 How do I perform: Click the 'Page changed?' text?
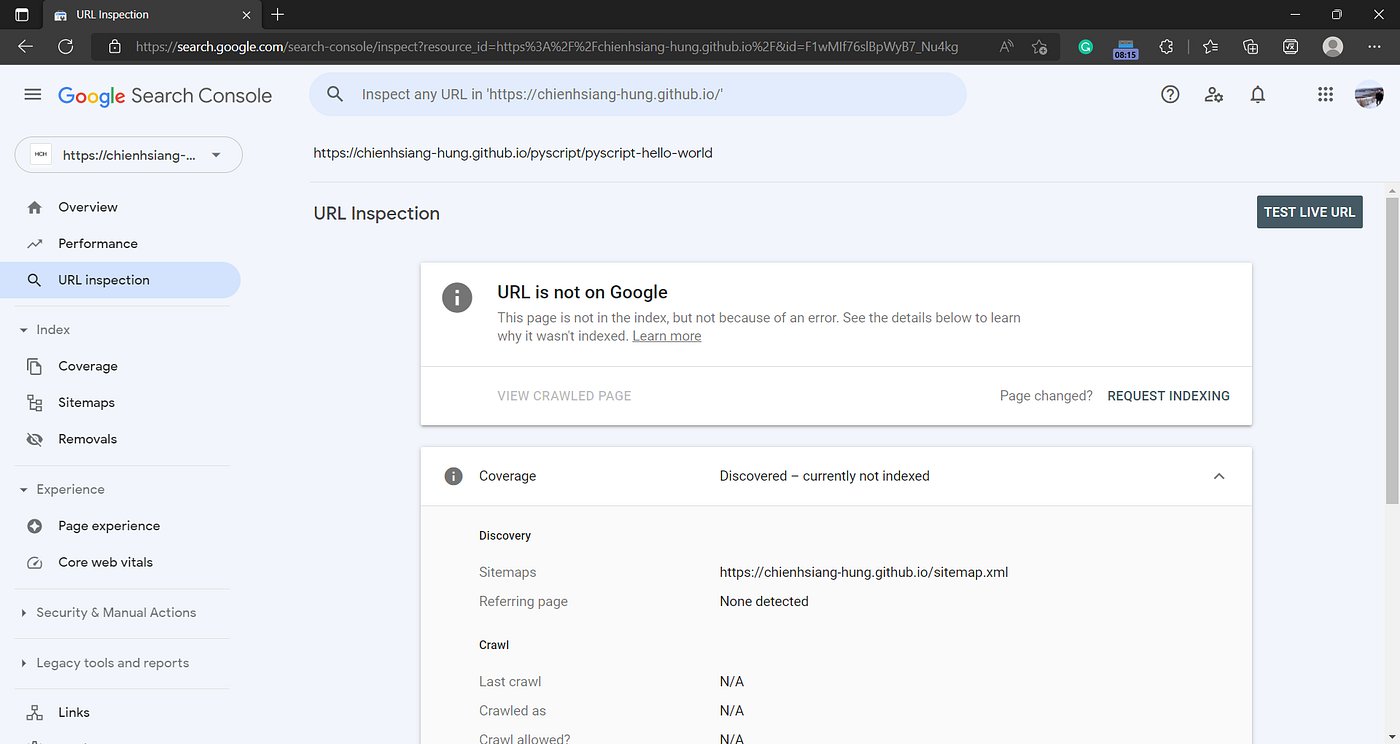tap(1046, 396)
